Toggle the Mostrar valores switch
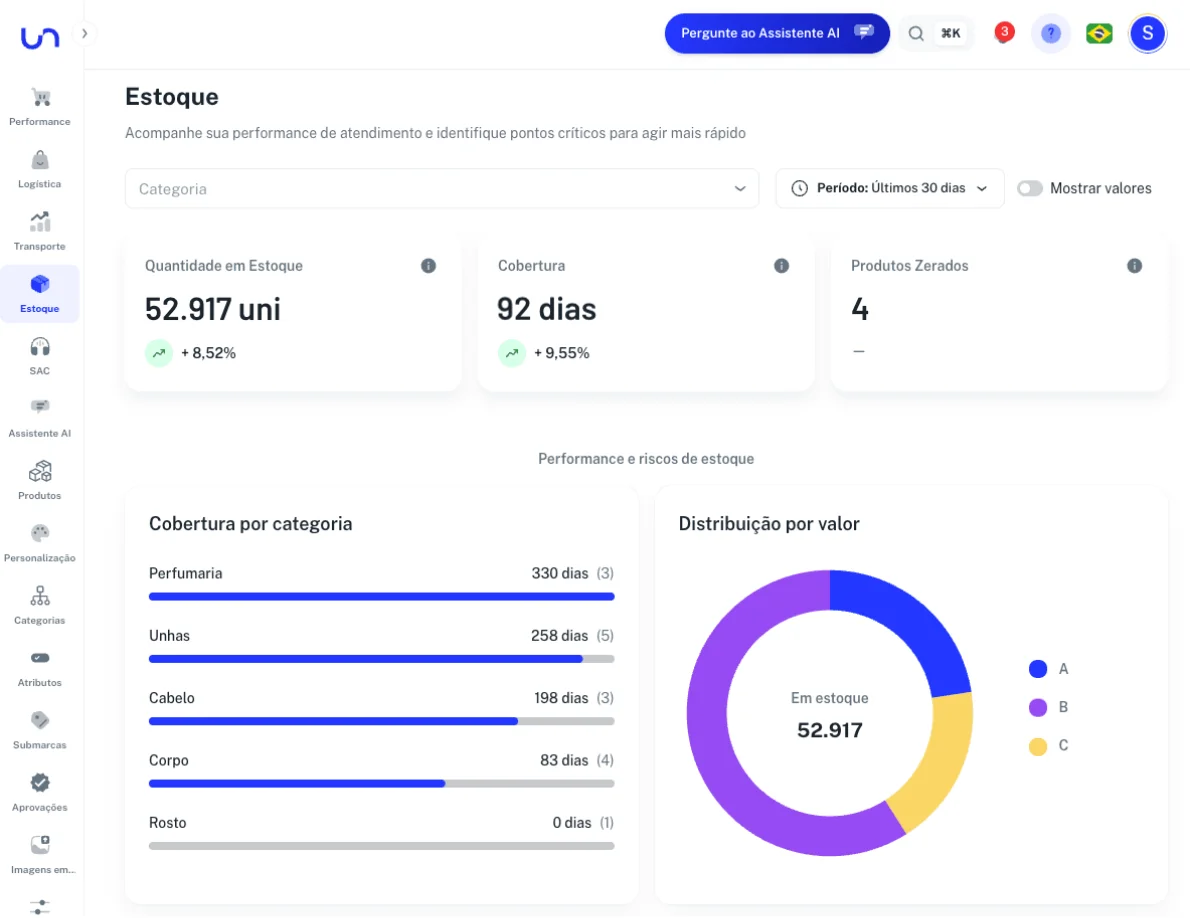The width and height of the screenshot is (1190, 918). coord(1030,188)
